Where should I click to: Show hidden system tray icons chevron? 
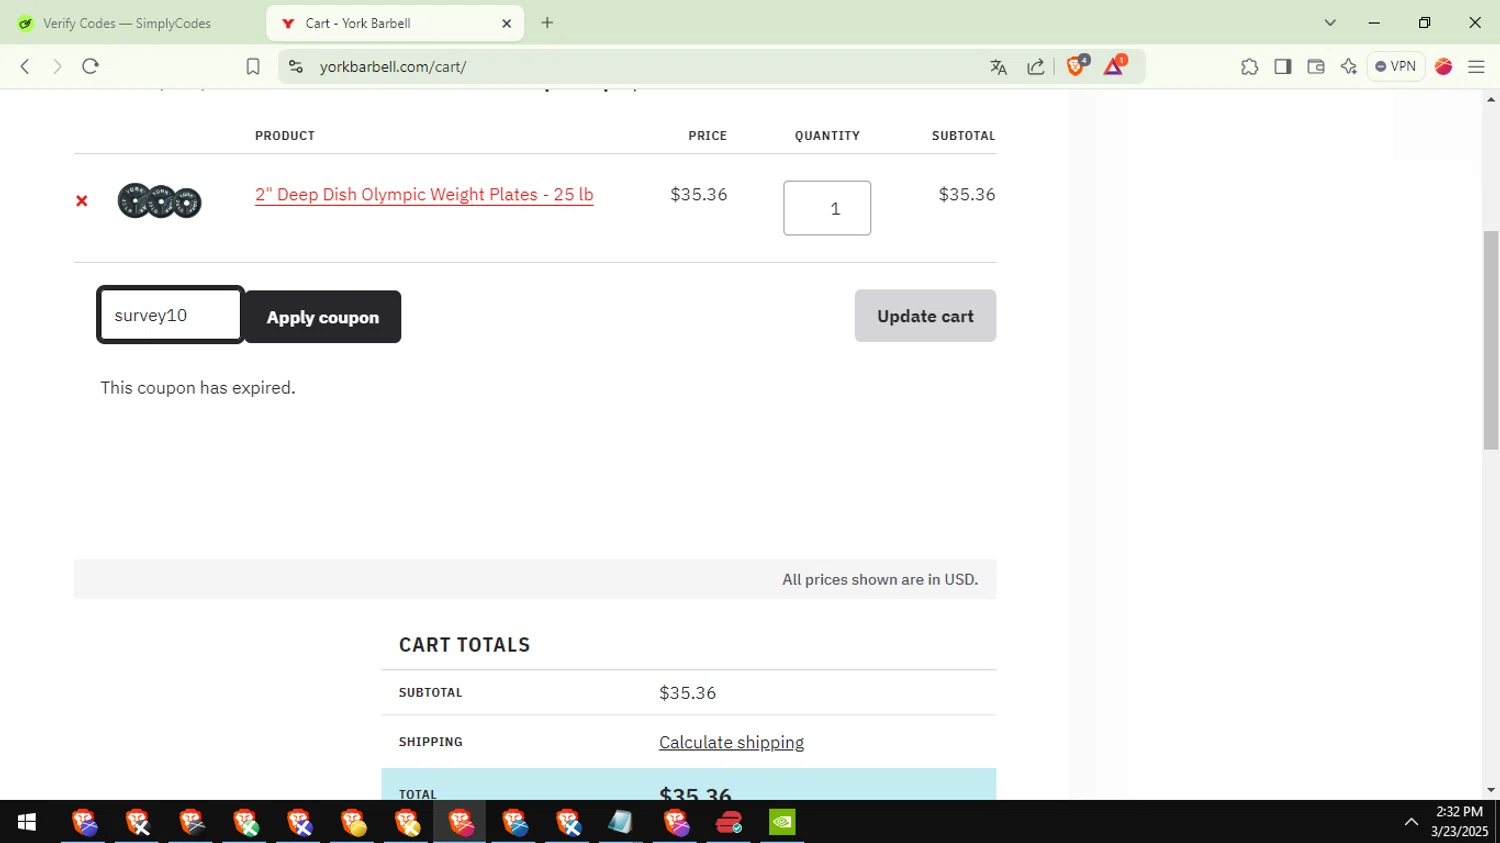point(1411,822)
